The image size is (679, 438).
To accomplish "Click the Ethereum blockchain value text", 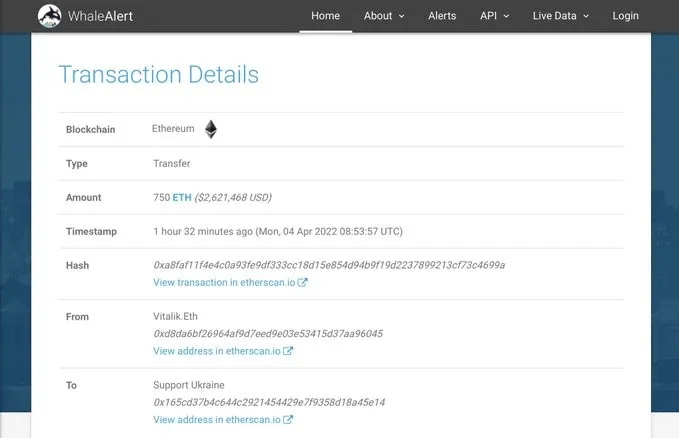I will pos(173,129).
